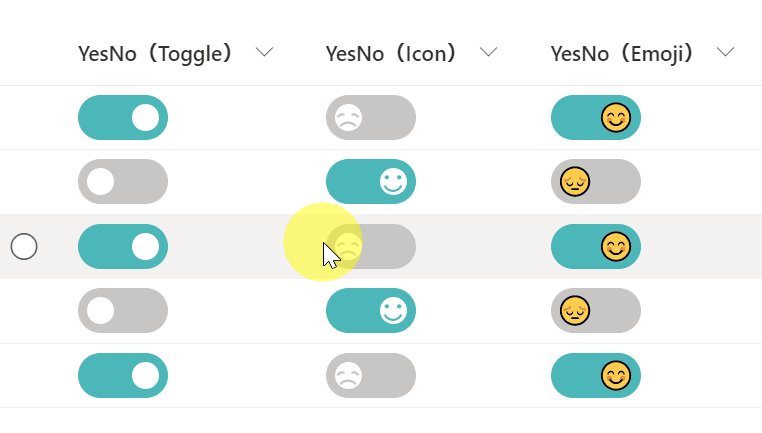Open YesNo (Icon) column dropdown chevron
762x433 pixels.
[x=489, y=53]
